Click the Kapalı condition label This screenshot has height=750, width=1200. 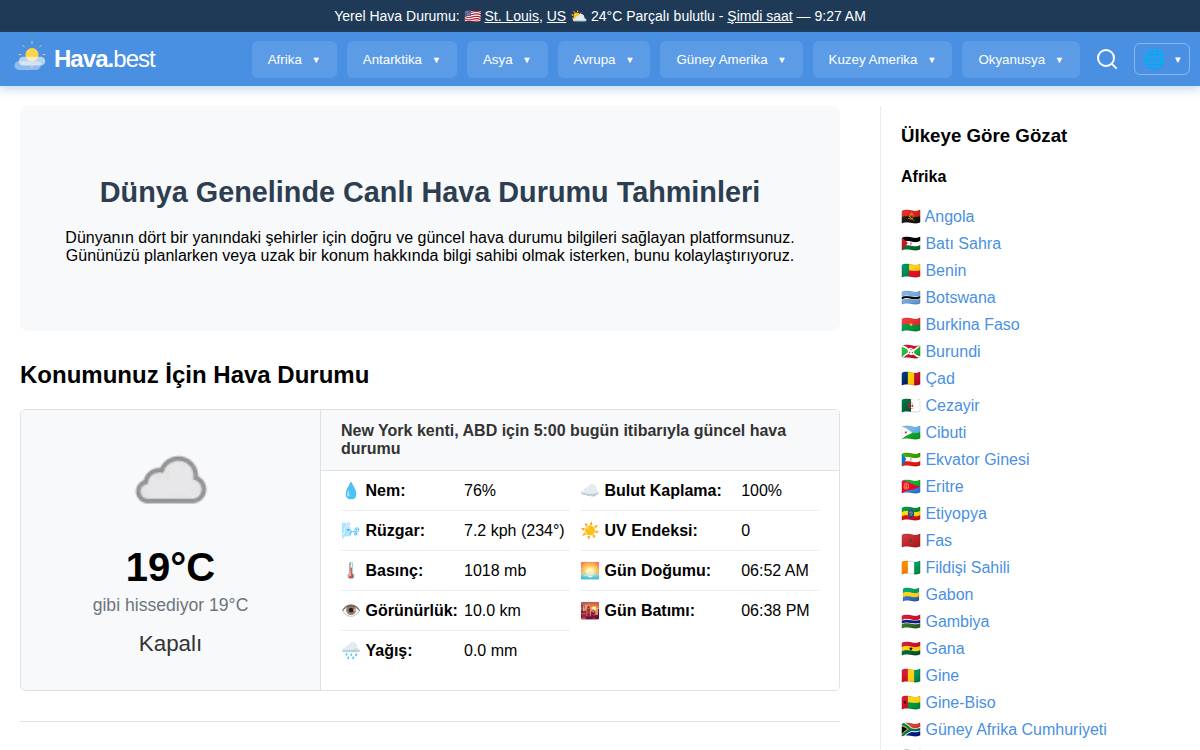click(x=170, y=644)
